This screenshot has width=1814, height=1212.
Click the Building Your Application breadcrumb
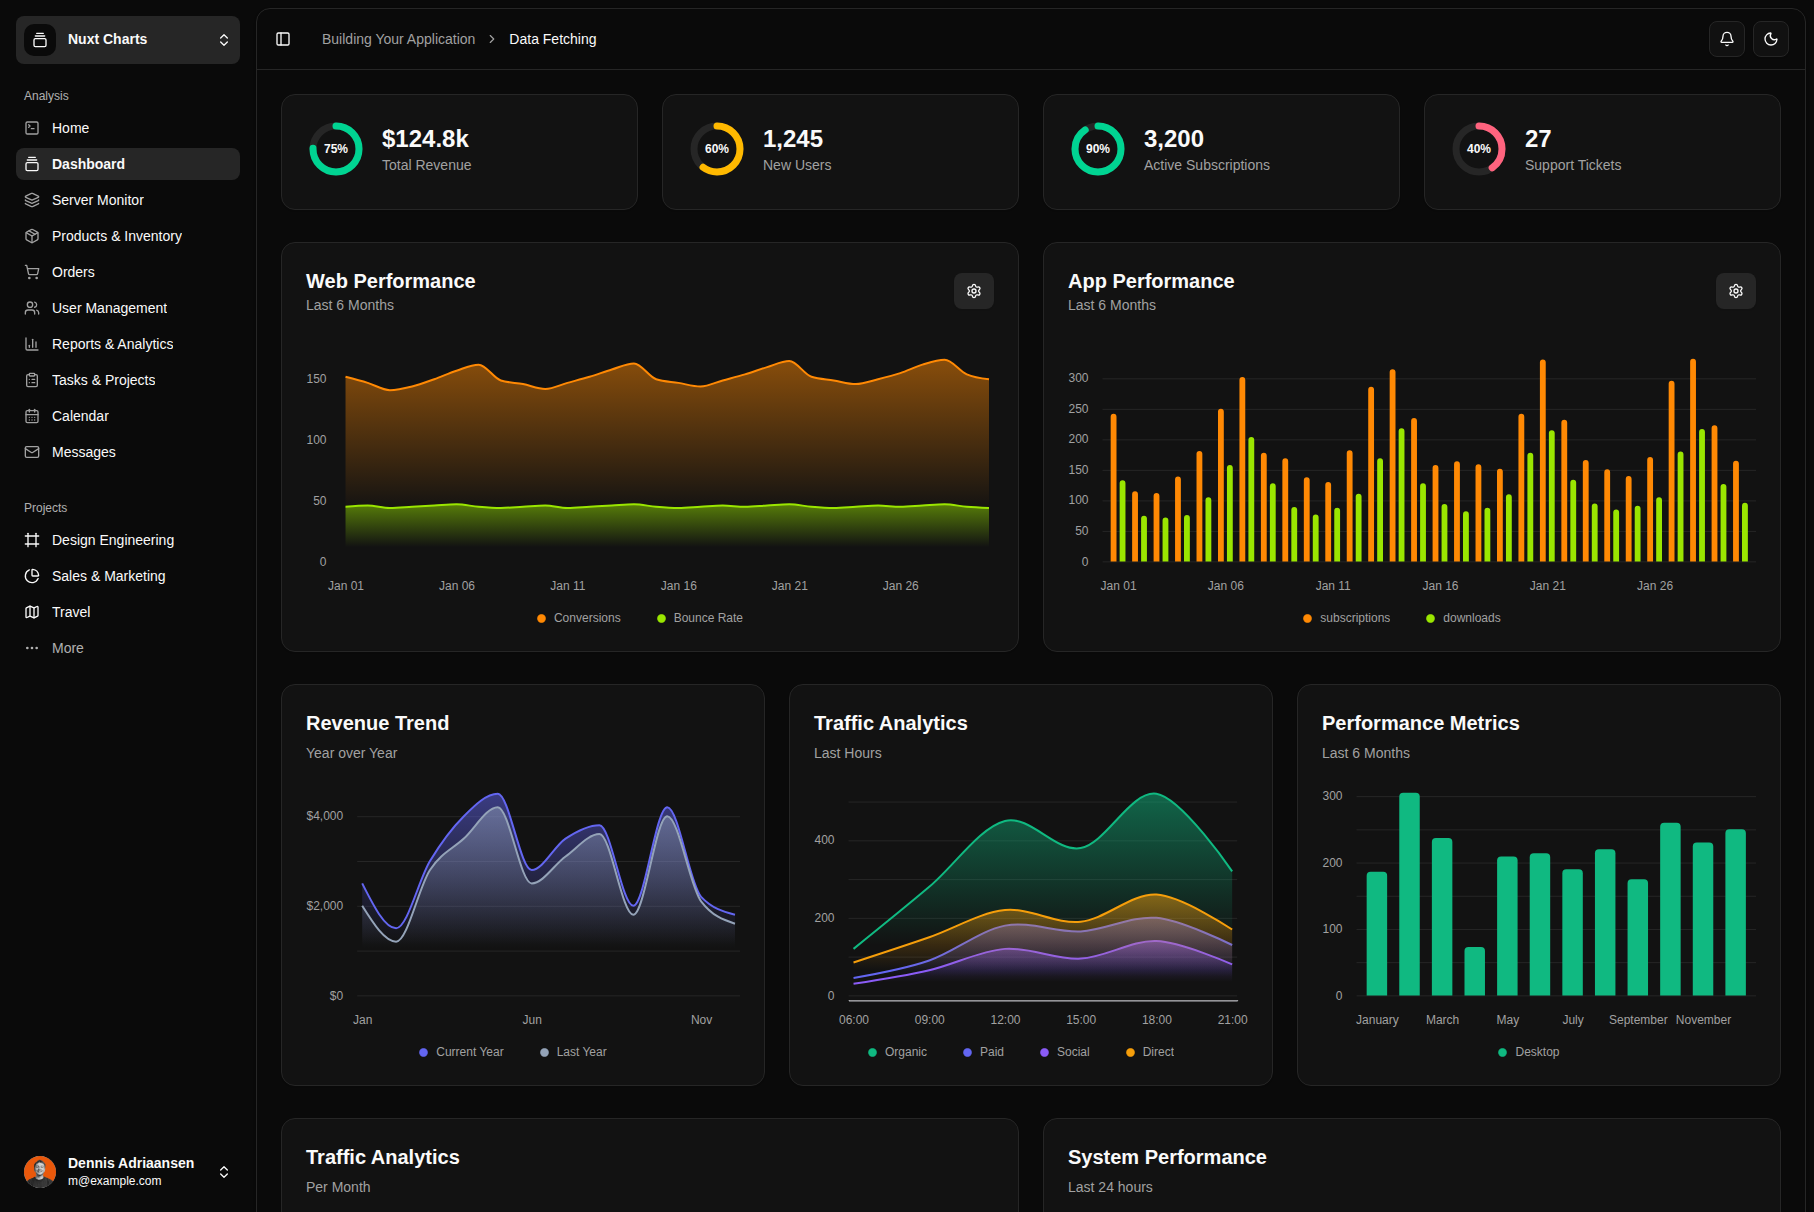click(x=398, y=39)
